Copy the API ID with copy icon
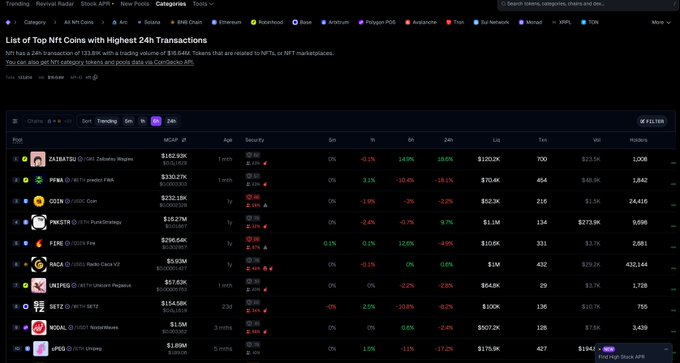 [x=95, y=78]
